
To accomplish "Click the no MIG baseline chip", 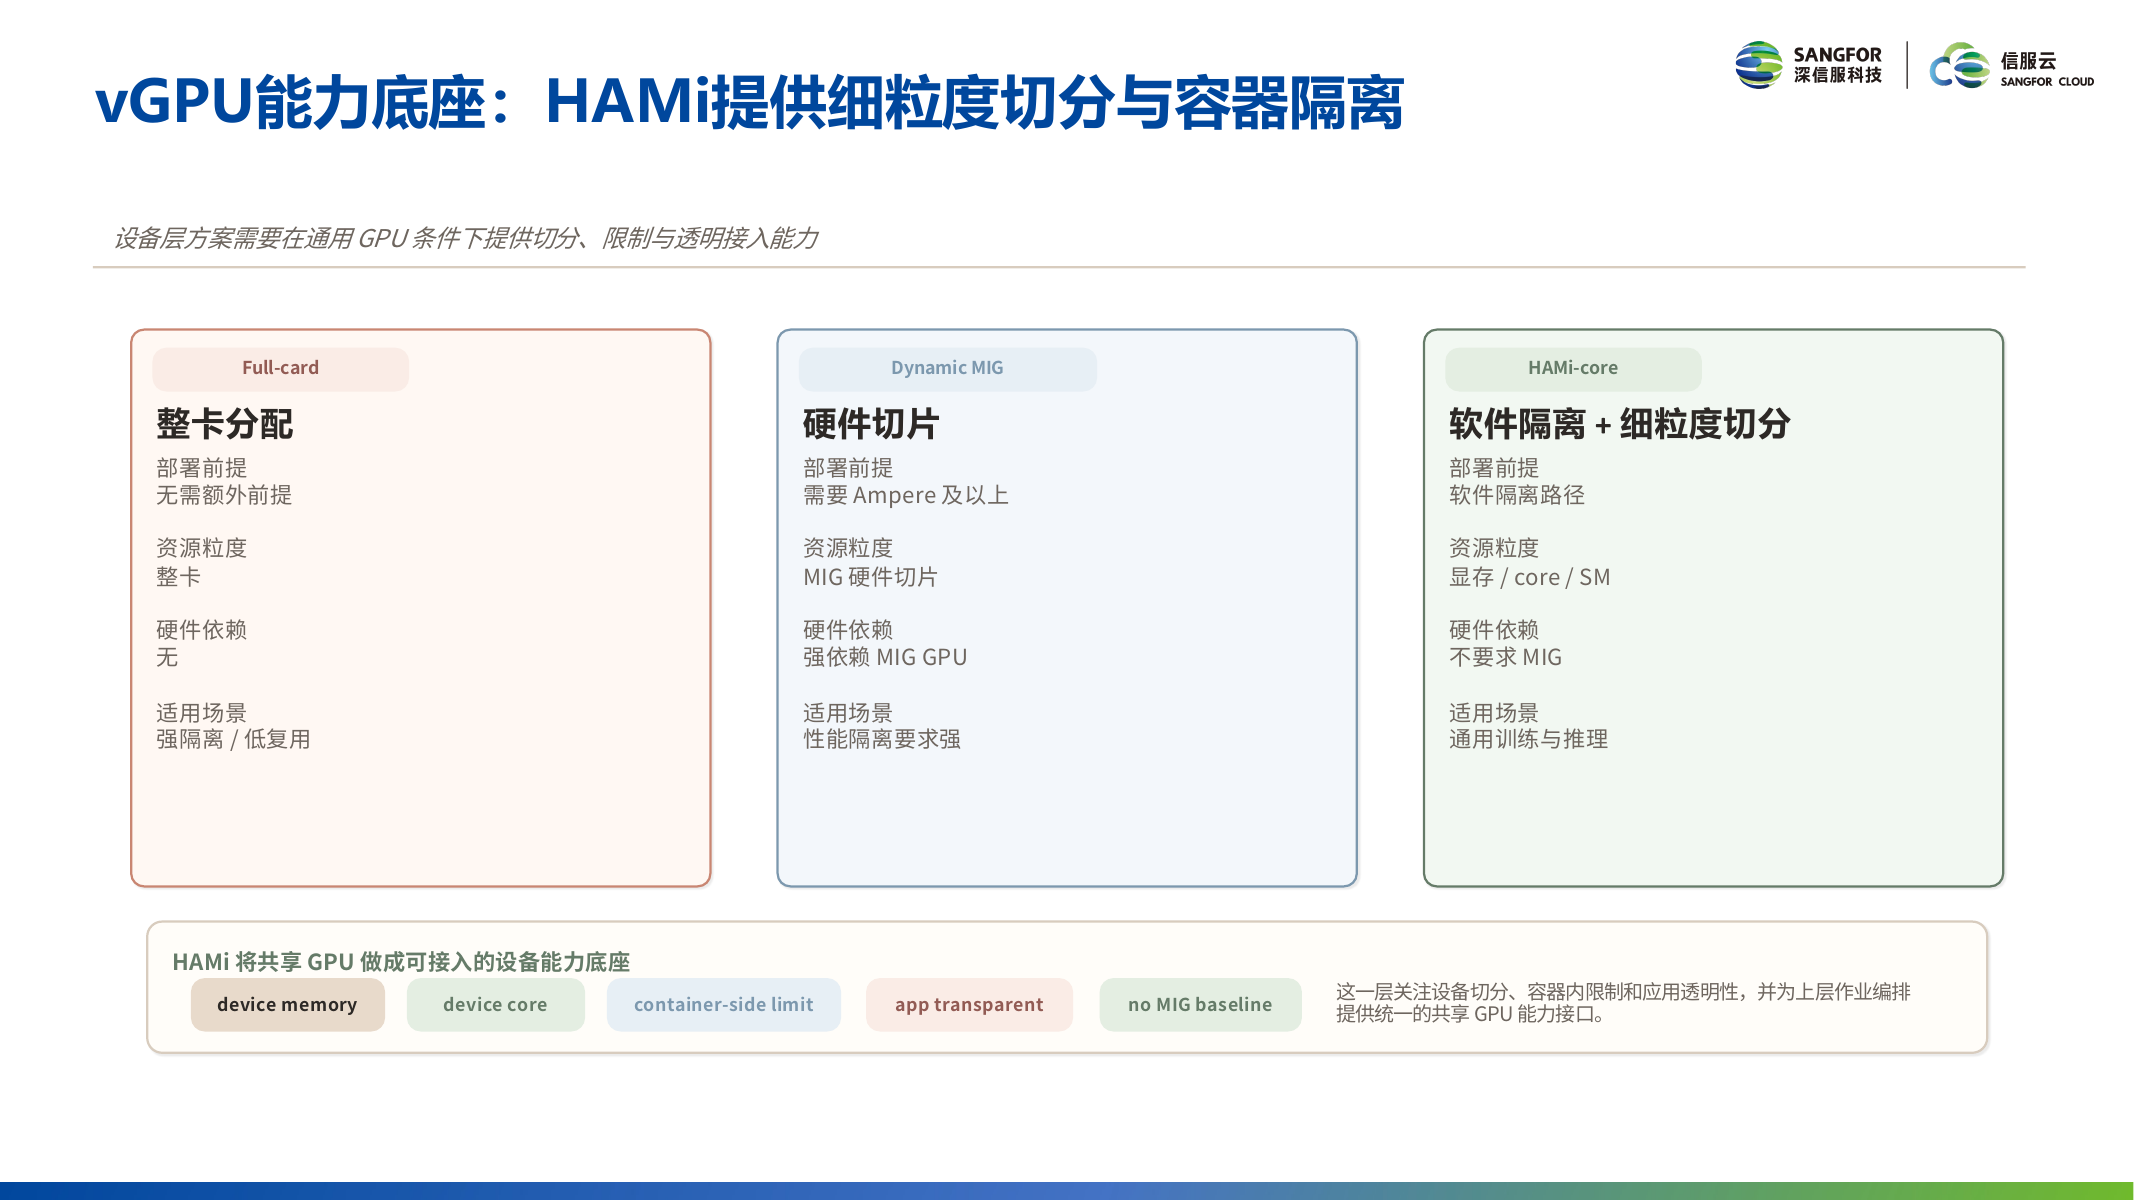I will point(1200,1004).
